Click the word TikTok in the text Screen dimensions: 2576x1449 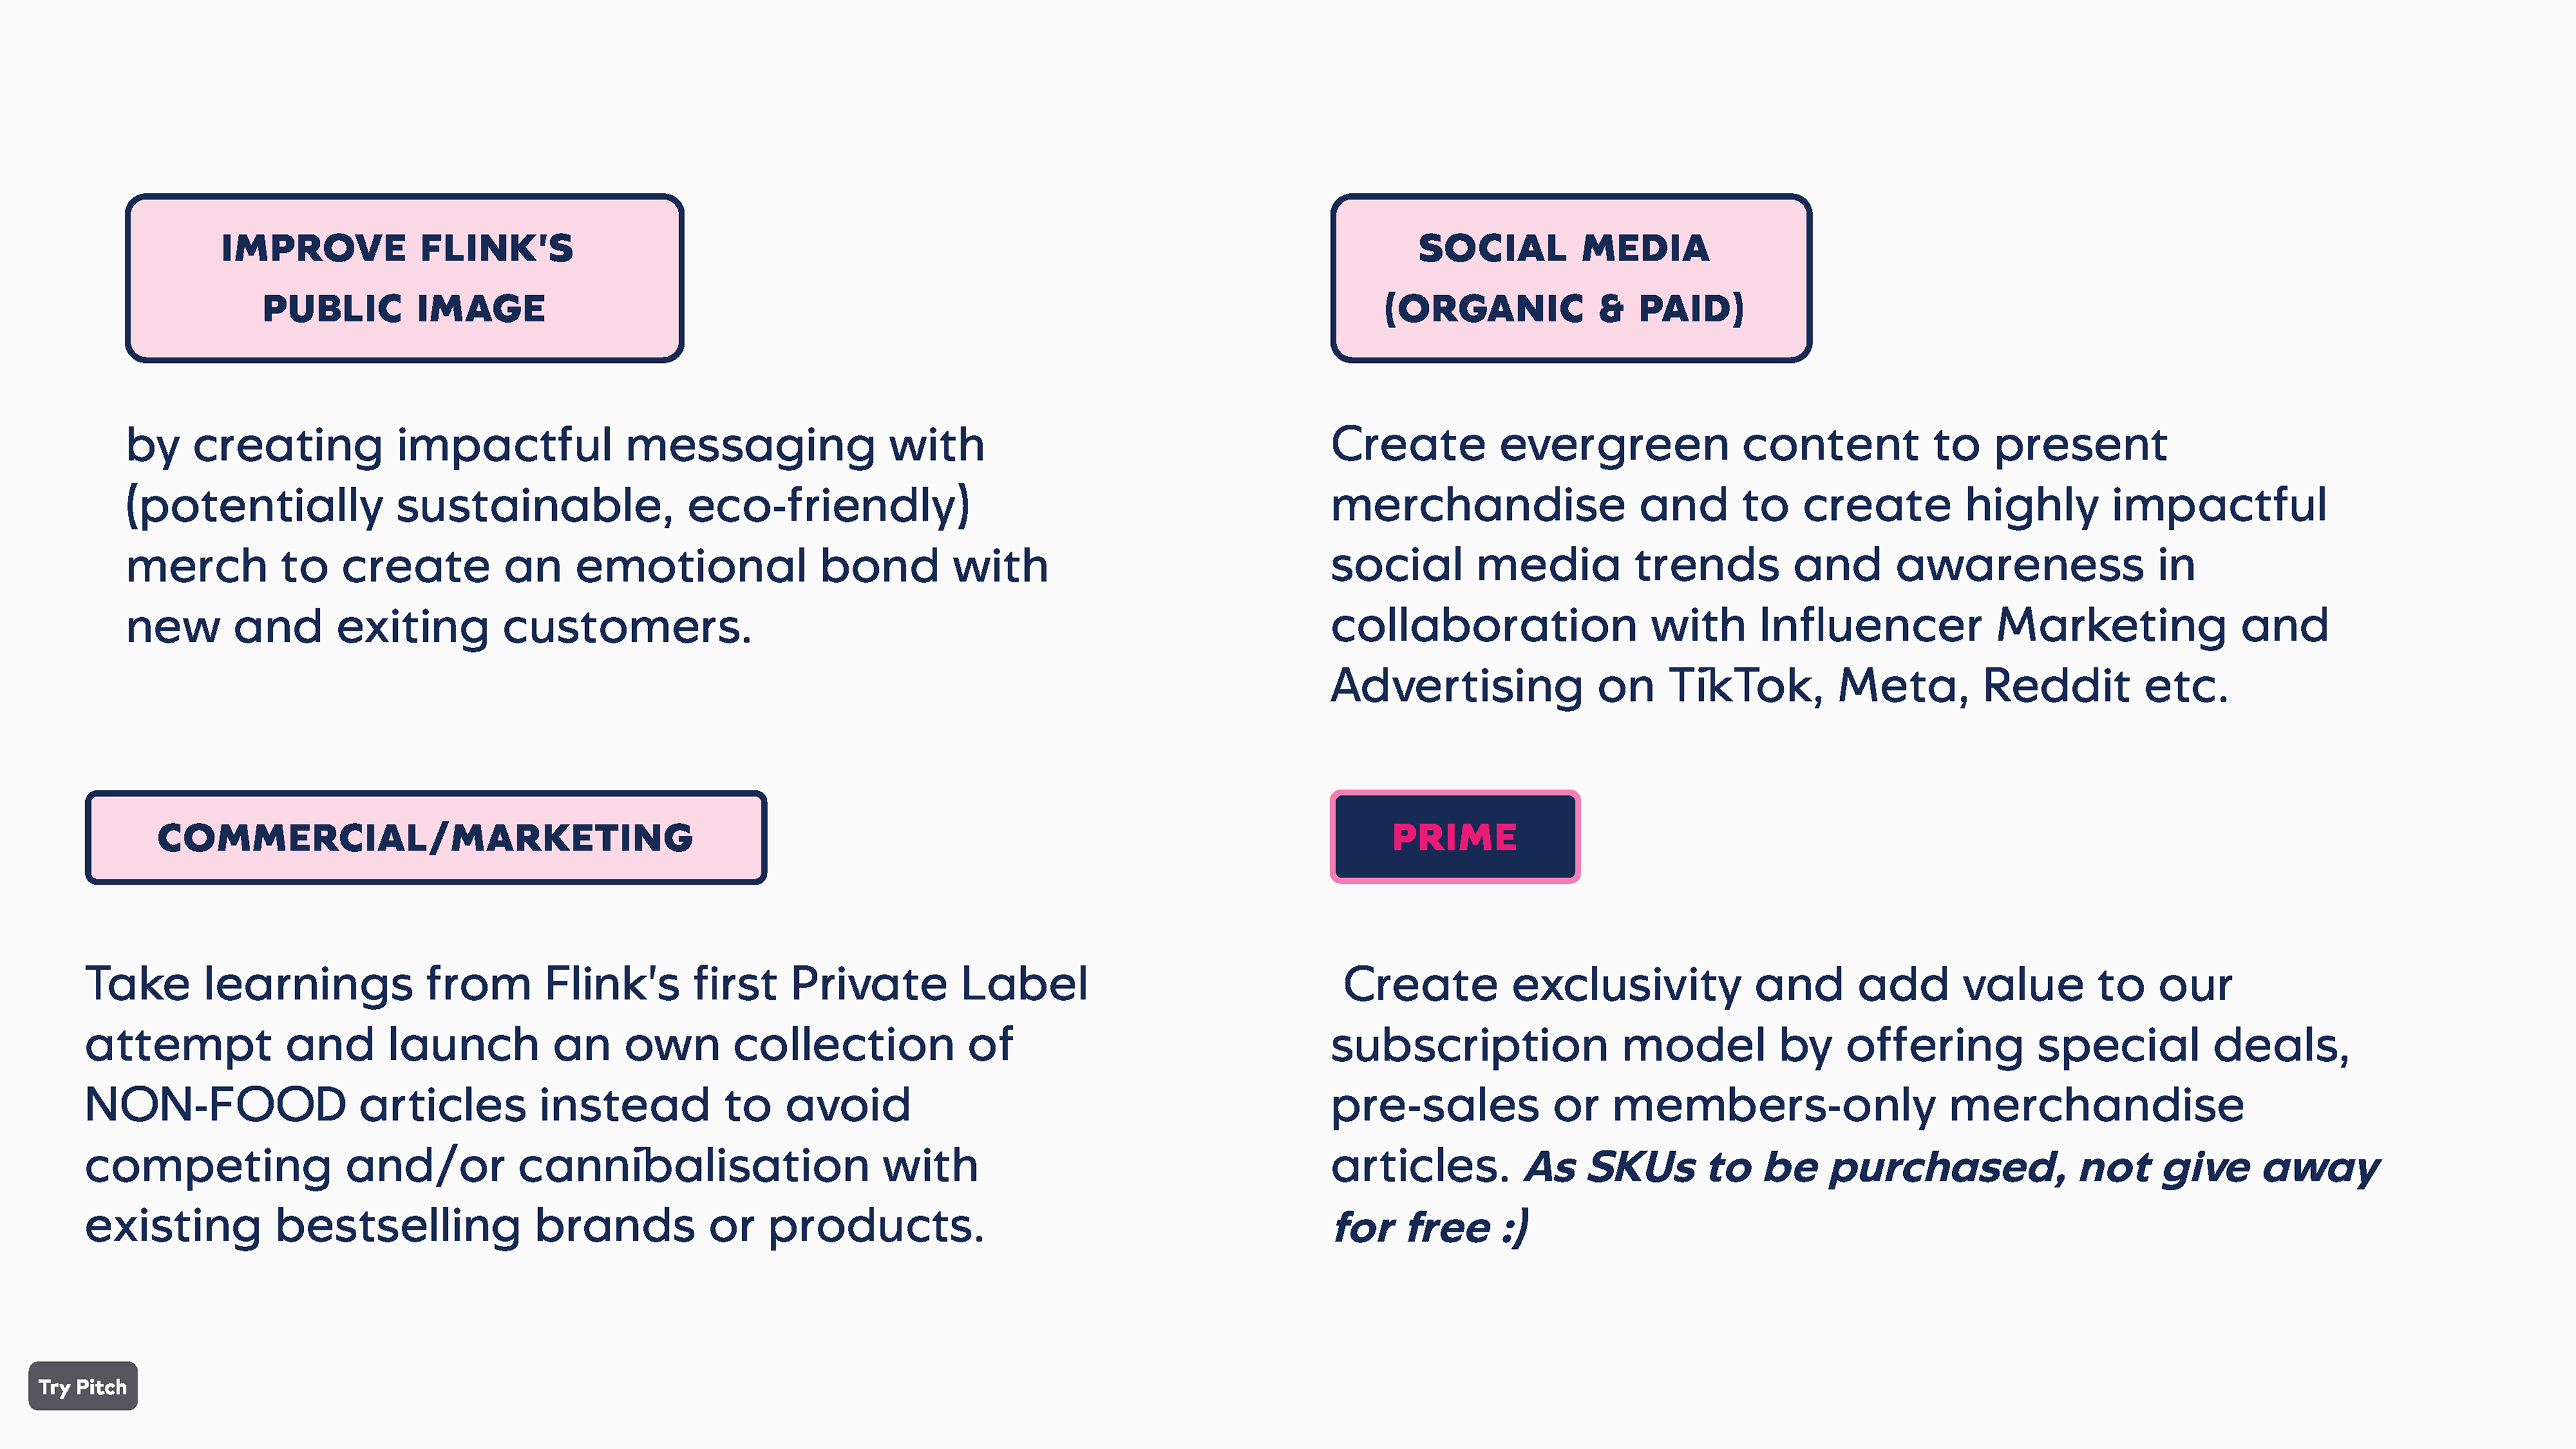tap(1741, 686)
